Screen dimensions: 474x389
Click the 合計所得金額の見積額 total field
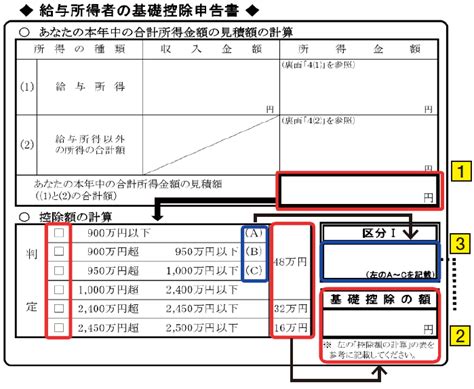click(x=359, y=190)
